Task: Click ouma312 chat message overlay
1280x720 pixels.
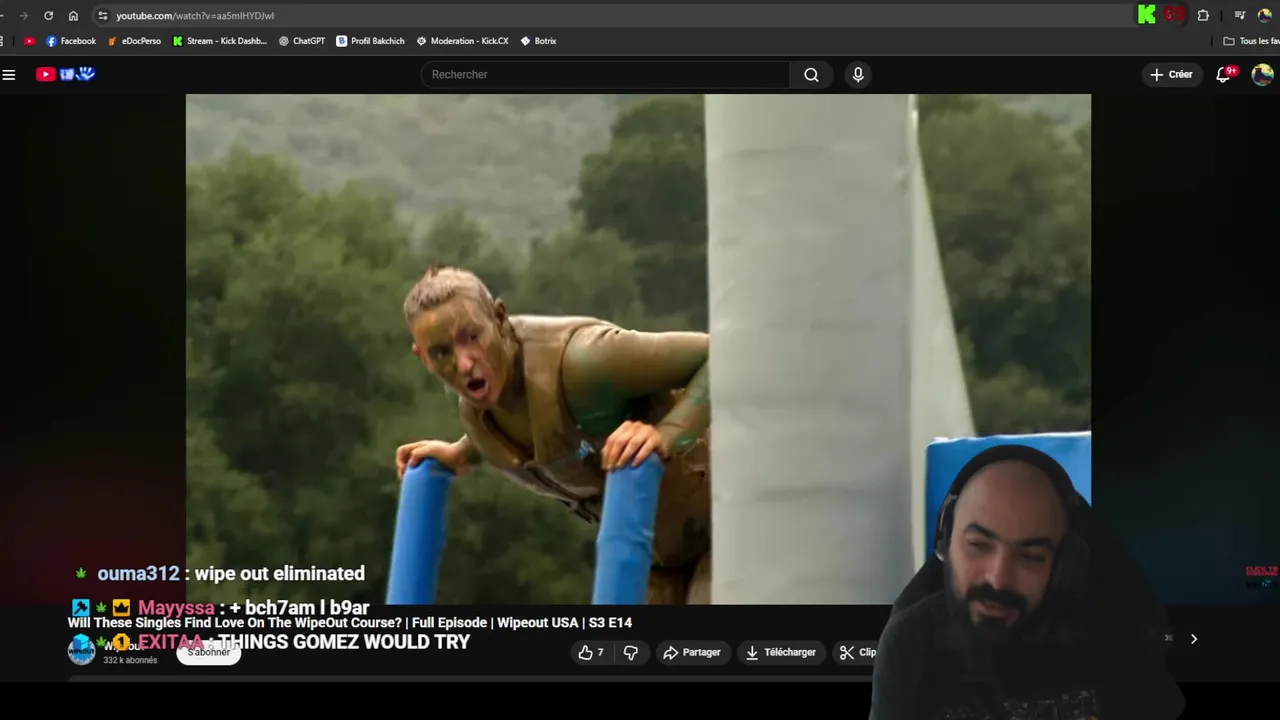Action: (220, 573)
